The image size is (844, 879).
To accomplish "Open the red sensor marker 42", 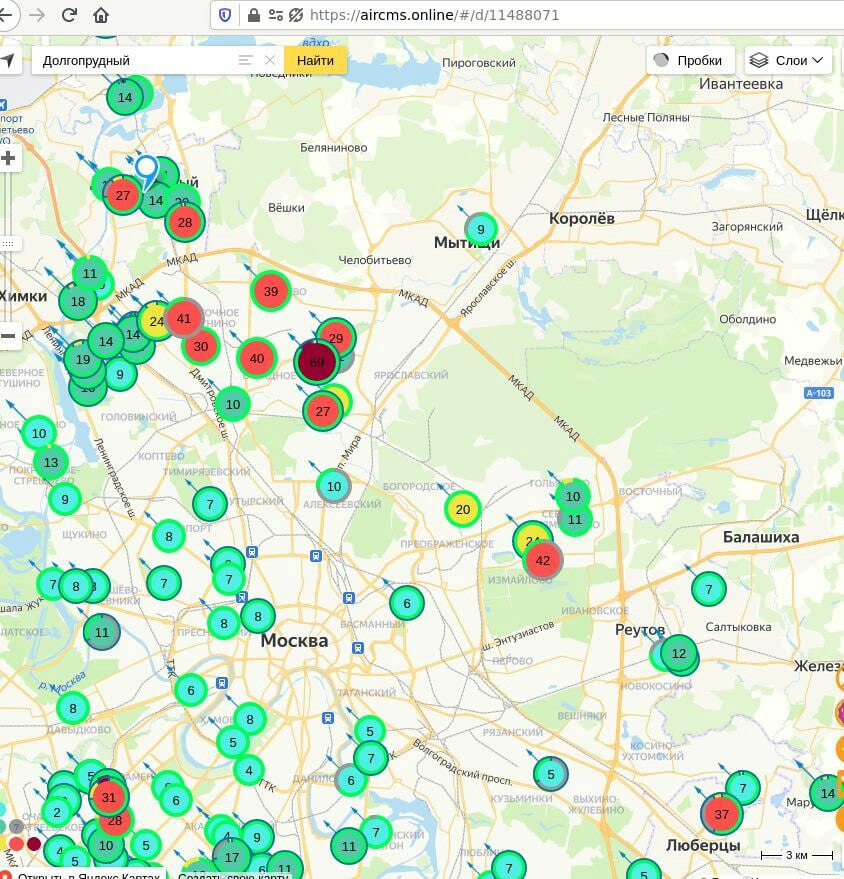I will [542, 561].
